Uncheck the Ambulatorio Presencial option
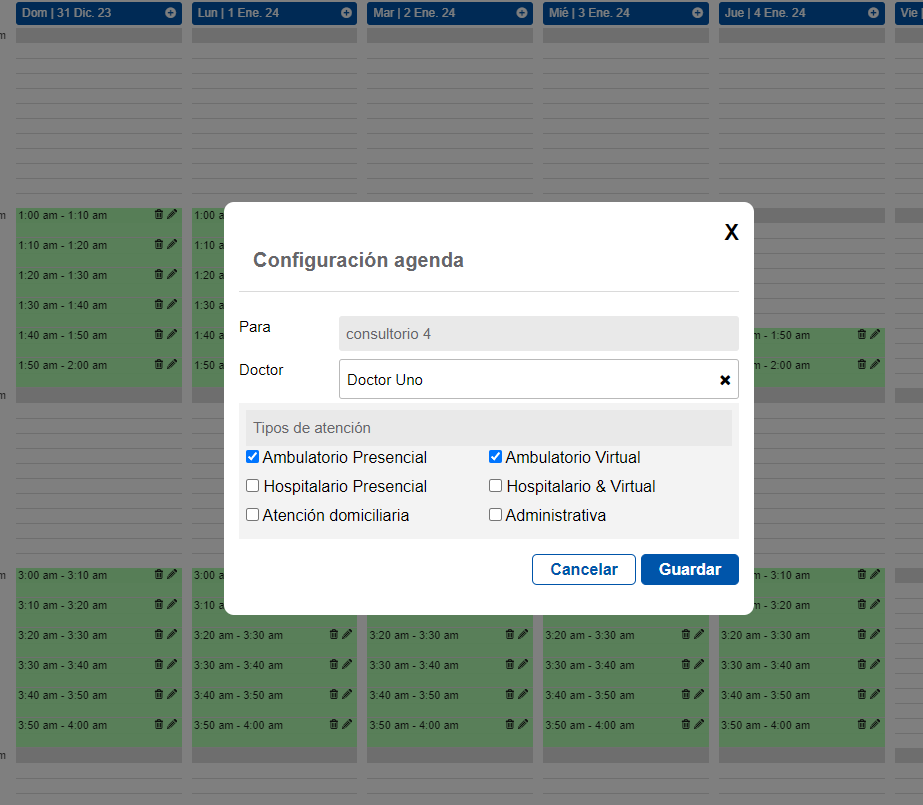This screenshot has height=805, width=923. pos(252,456)
